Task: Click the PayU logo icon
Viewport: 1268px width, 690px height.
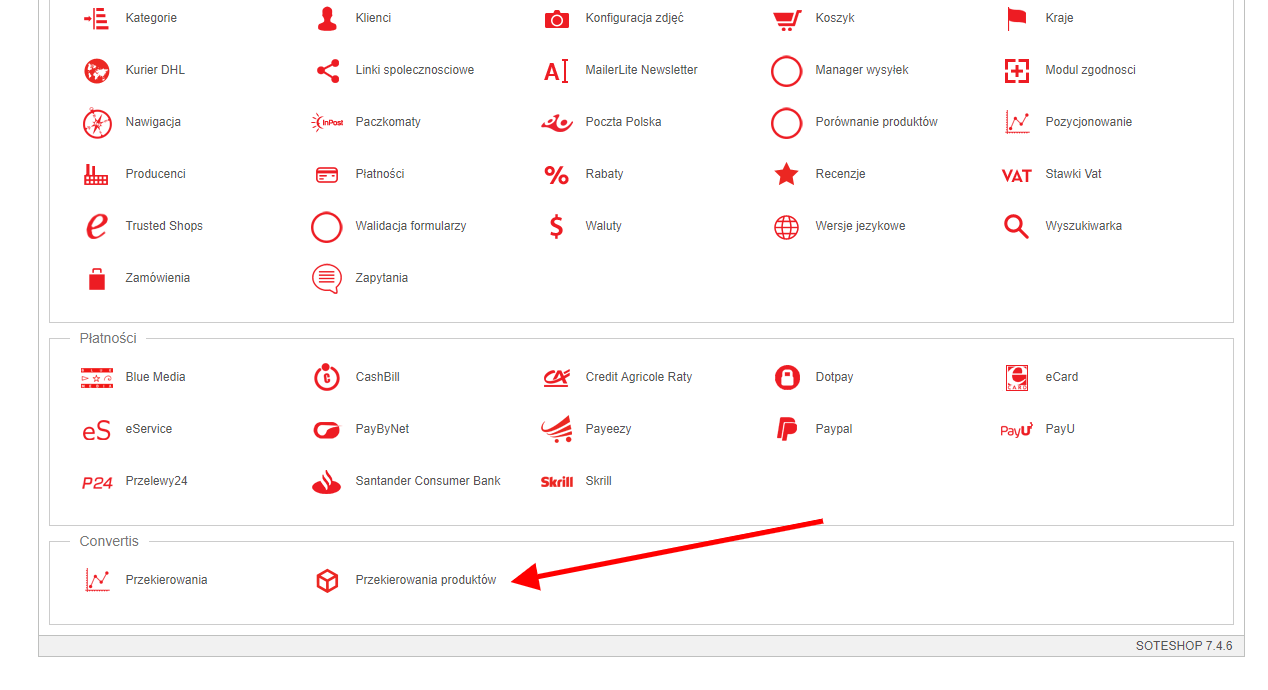Action: (x=1017, y=430)
